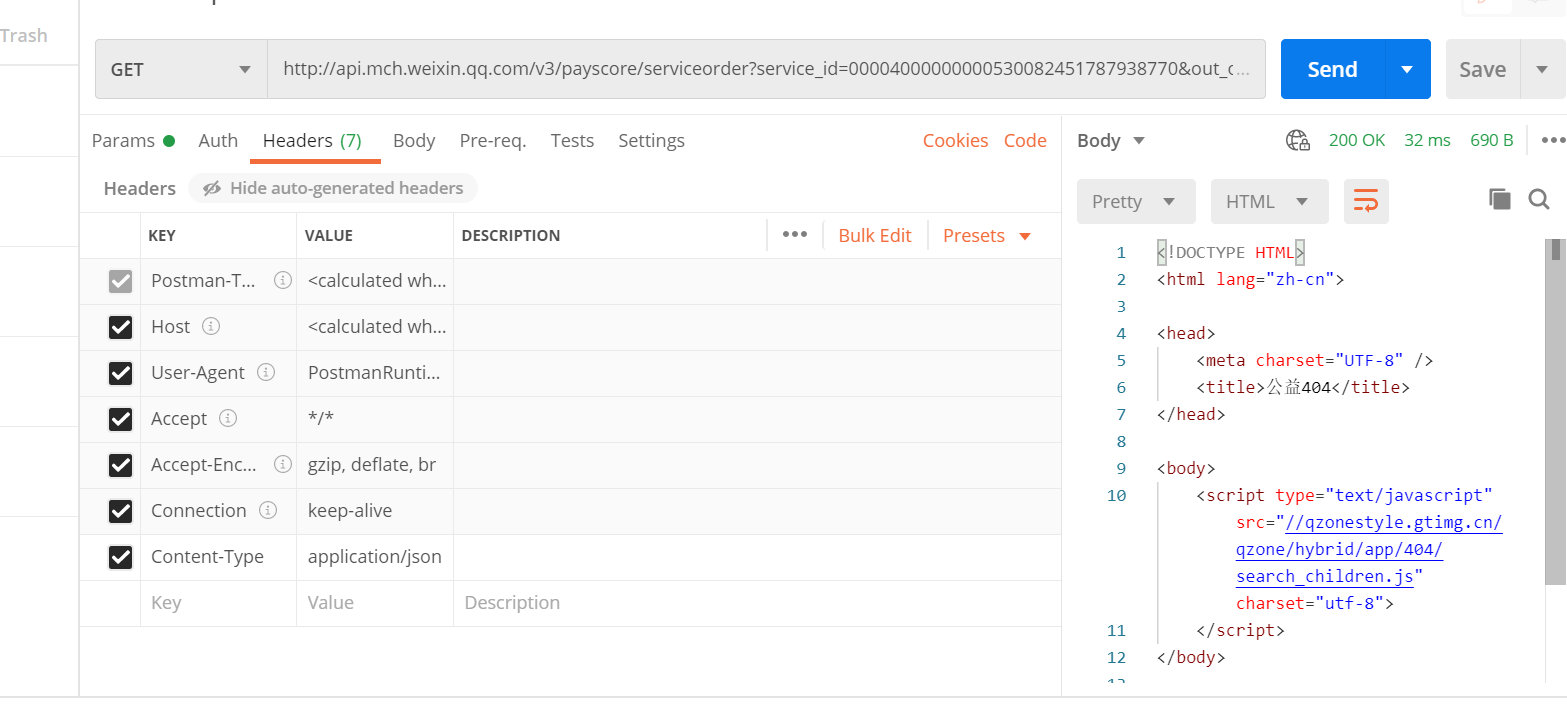Viewport: 1567px width, 708px height.
Task: Uncheck the Content-Type header checkbox
Action: click(121, 558)
